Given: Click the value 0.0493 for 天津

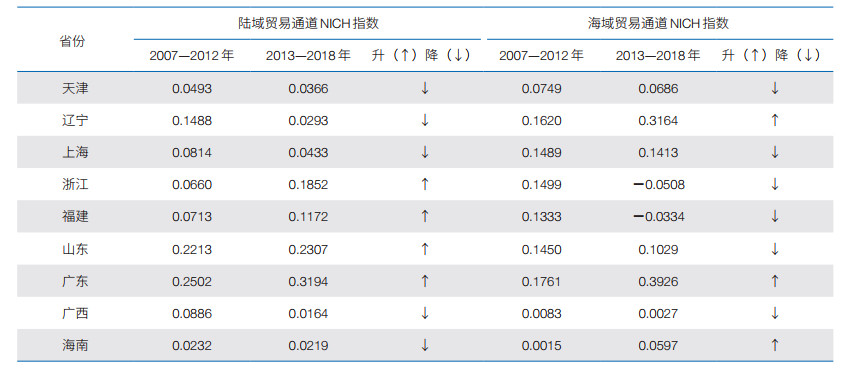Looking at the screenshot, I should pos(192,89).
